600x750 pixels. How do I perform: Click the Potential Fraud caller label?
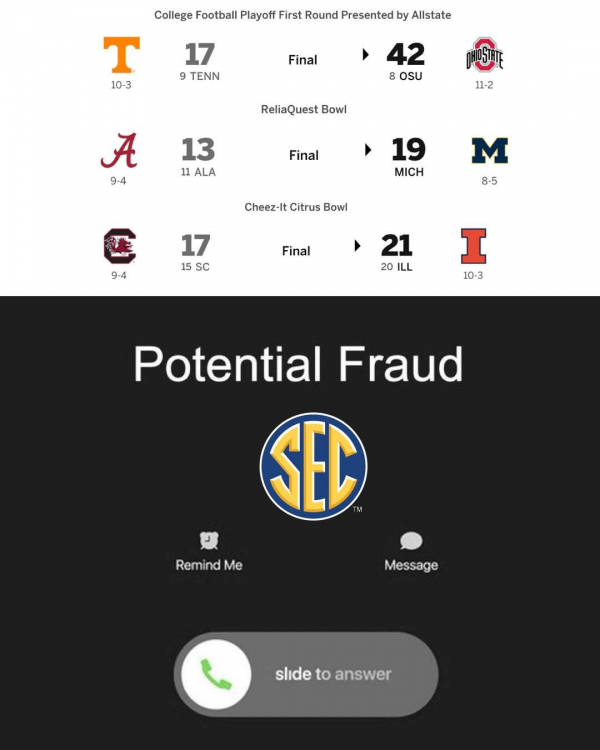coord(298,365)
